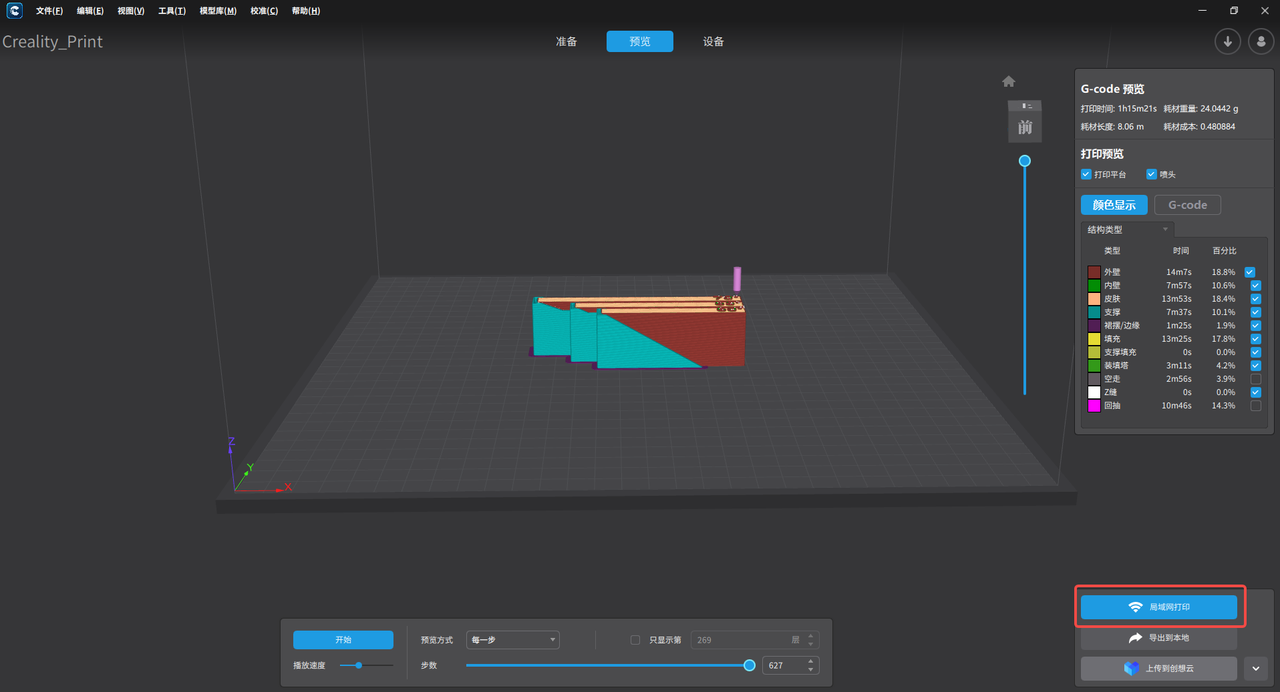Uncheck the 支撑 row visibility checkbox
This screenshot has width=1280, height=692.
1256,312
